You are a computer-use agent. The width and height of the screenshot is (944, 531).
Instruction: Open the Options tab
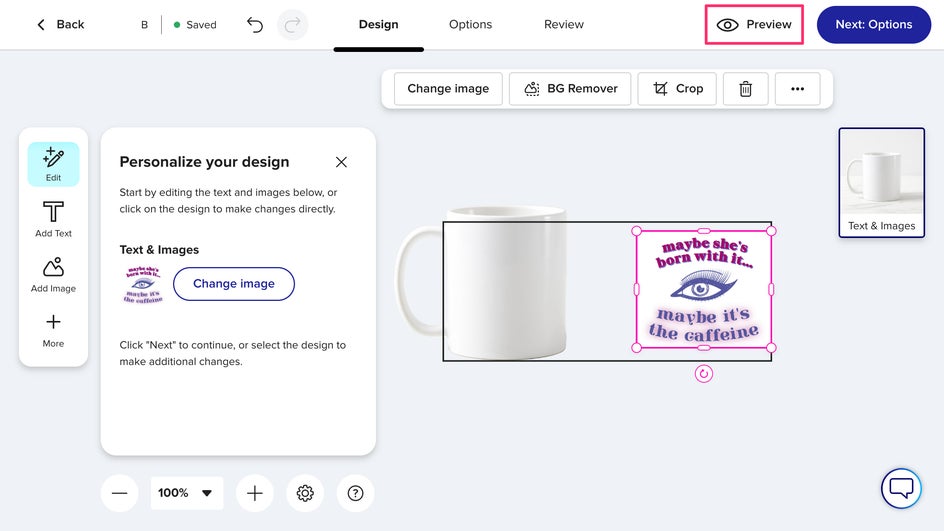(x=470, y=25)
